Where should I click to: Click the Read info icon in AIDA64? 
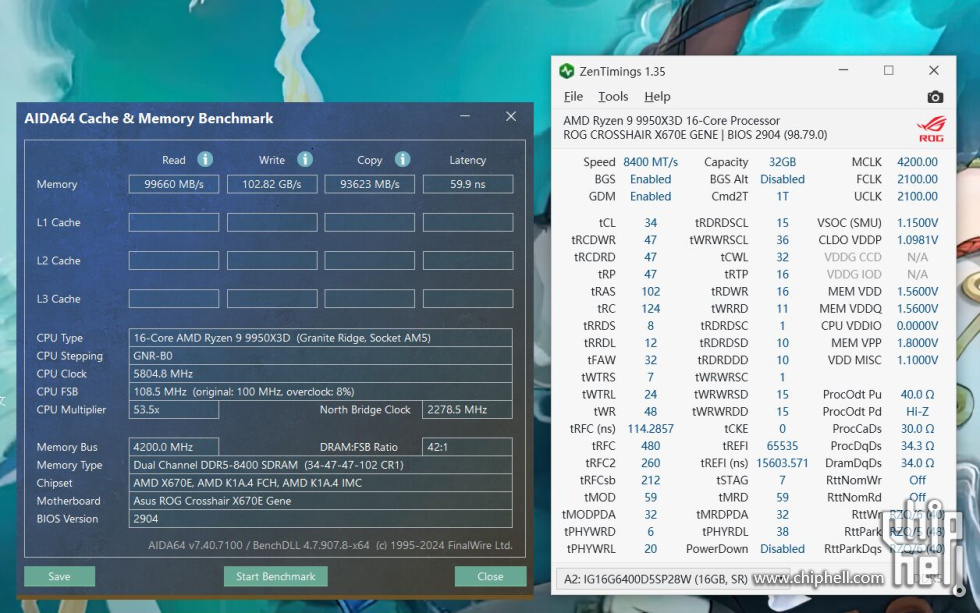point(205,159)
